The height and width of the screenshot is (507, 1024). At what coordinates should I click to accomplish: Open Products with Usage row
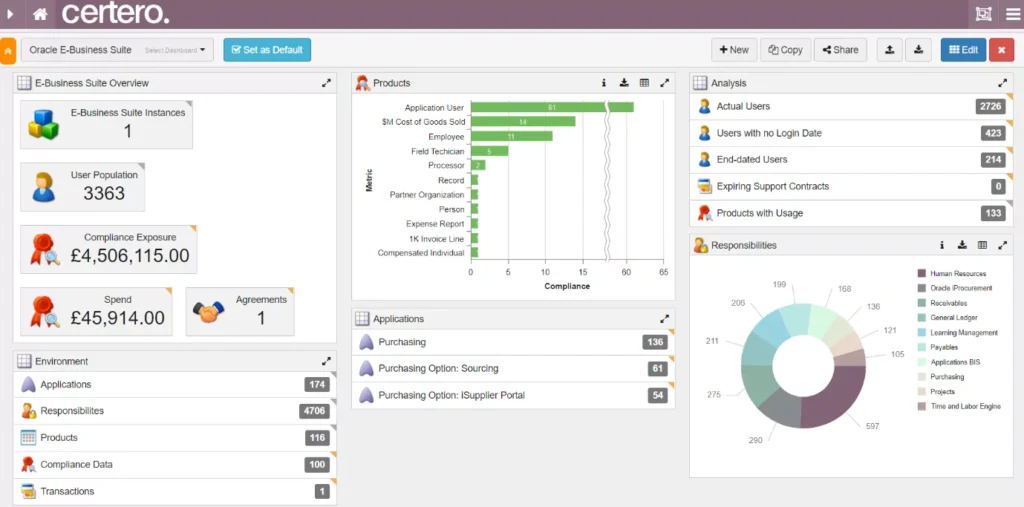pos(851,213)
